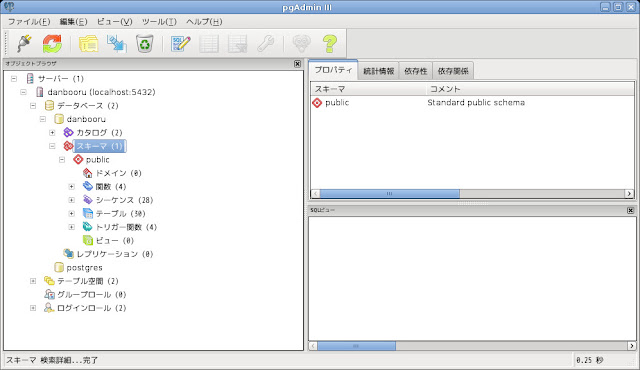Screen dimensions: 640x370
Task: Collapse the danbooru (localhost:5432) server node
Action: [x=23, y=92]
